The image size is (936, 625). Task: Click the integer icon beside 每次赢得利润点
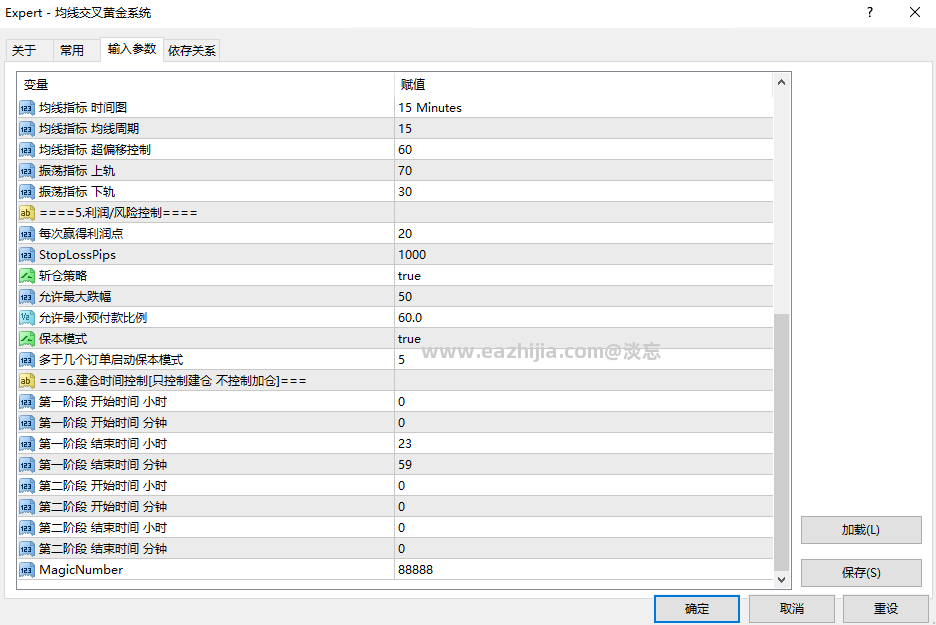coord(26,234)
